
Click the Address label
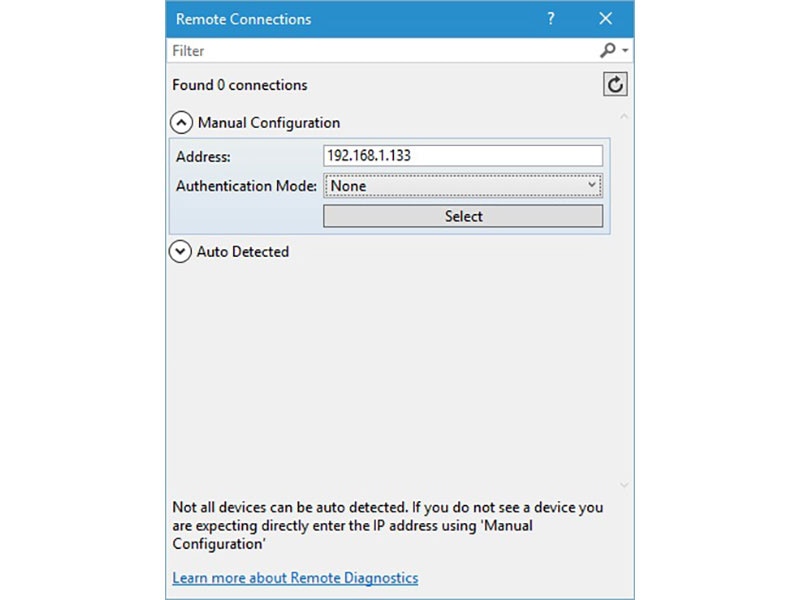[x=203, y=156]
